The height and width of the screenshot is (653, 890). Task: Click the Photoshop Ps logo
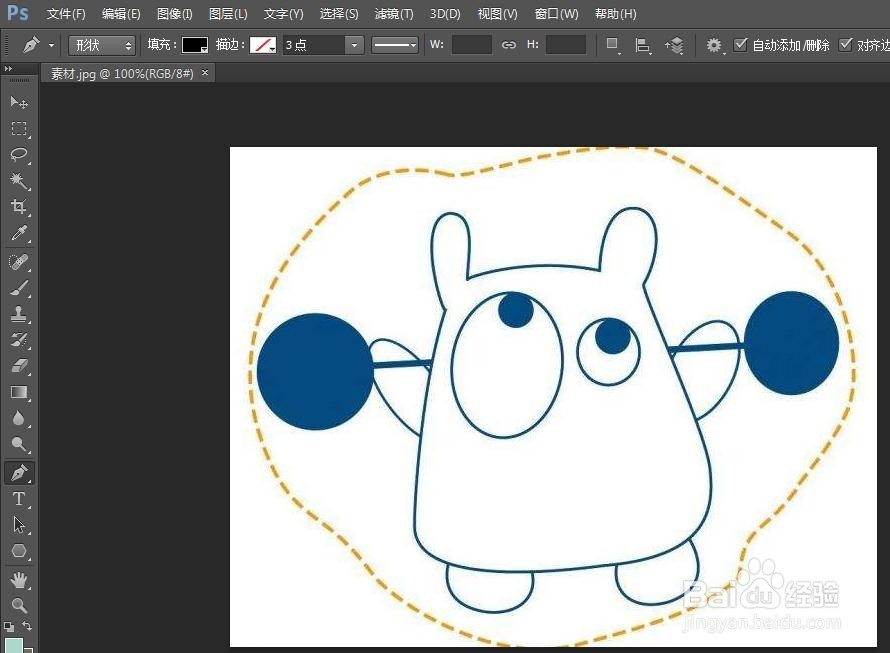coord(18,12)
